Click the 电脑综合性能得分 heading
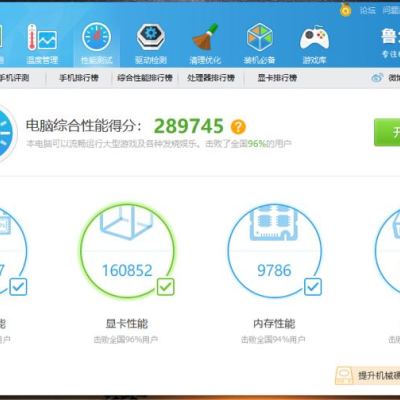Viewport: 400px width, 400px height. (x=84, y=126)
